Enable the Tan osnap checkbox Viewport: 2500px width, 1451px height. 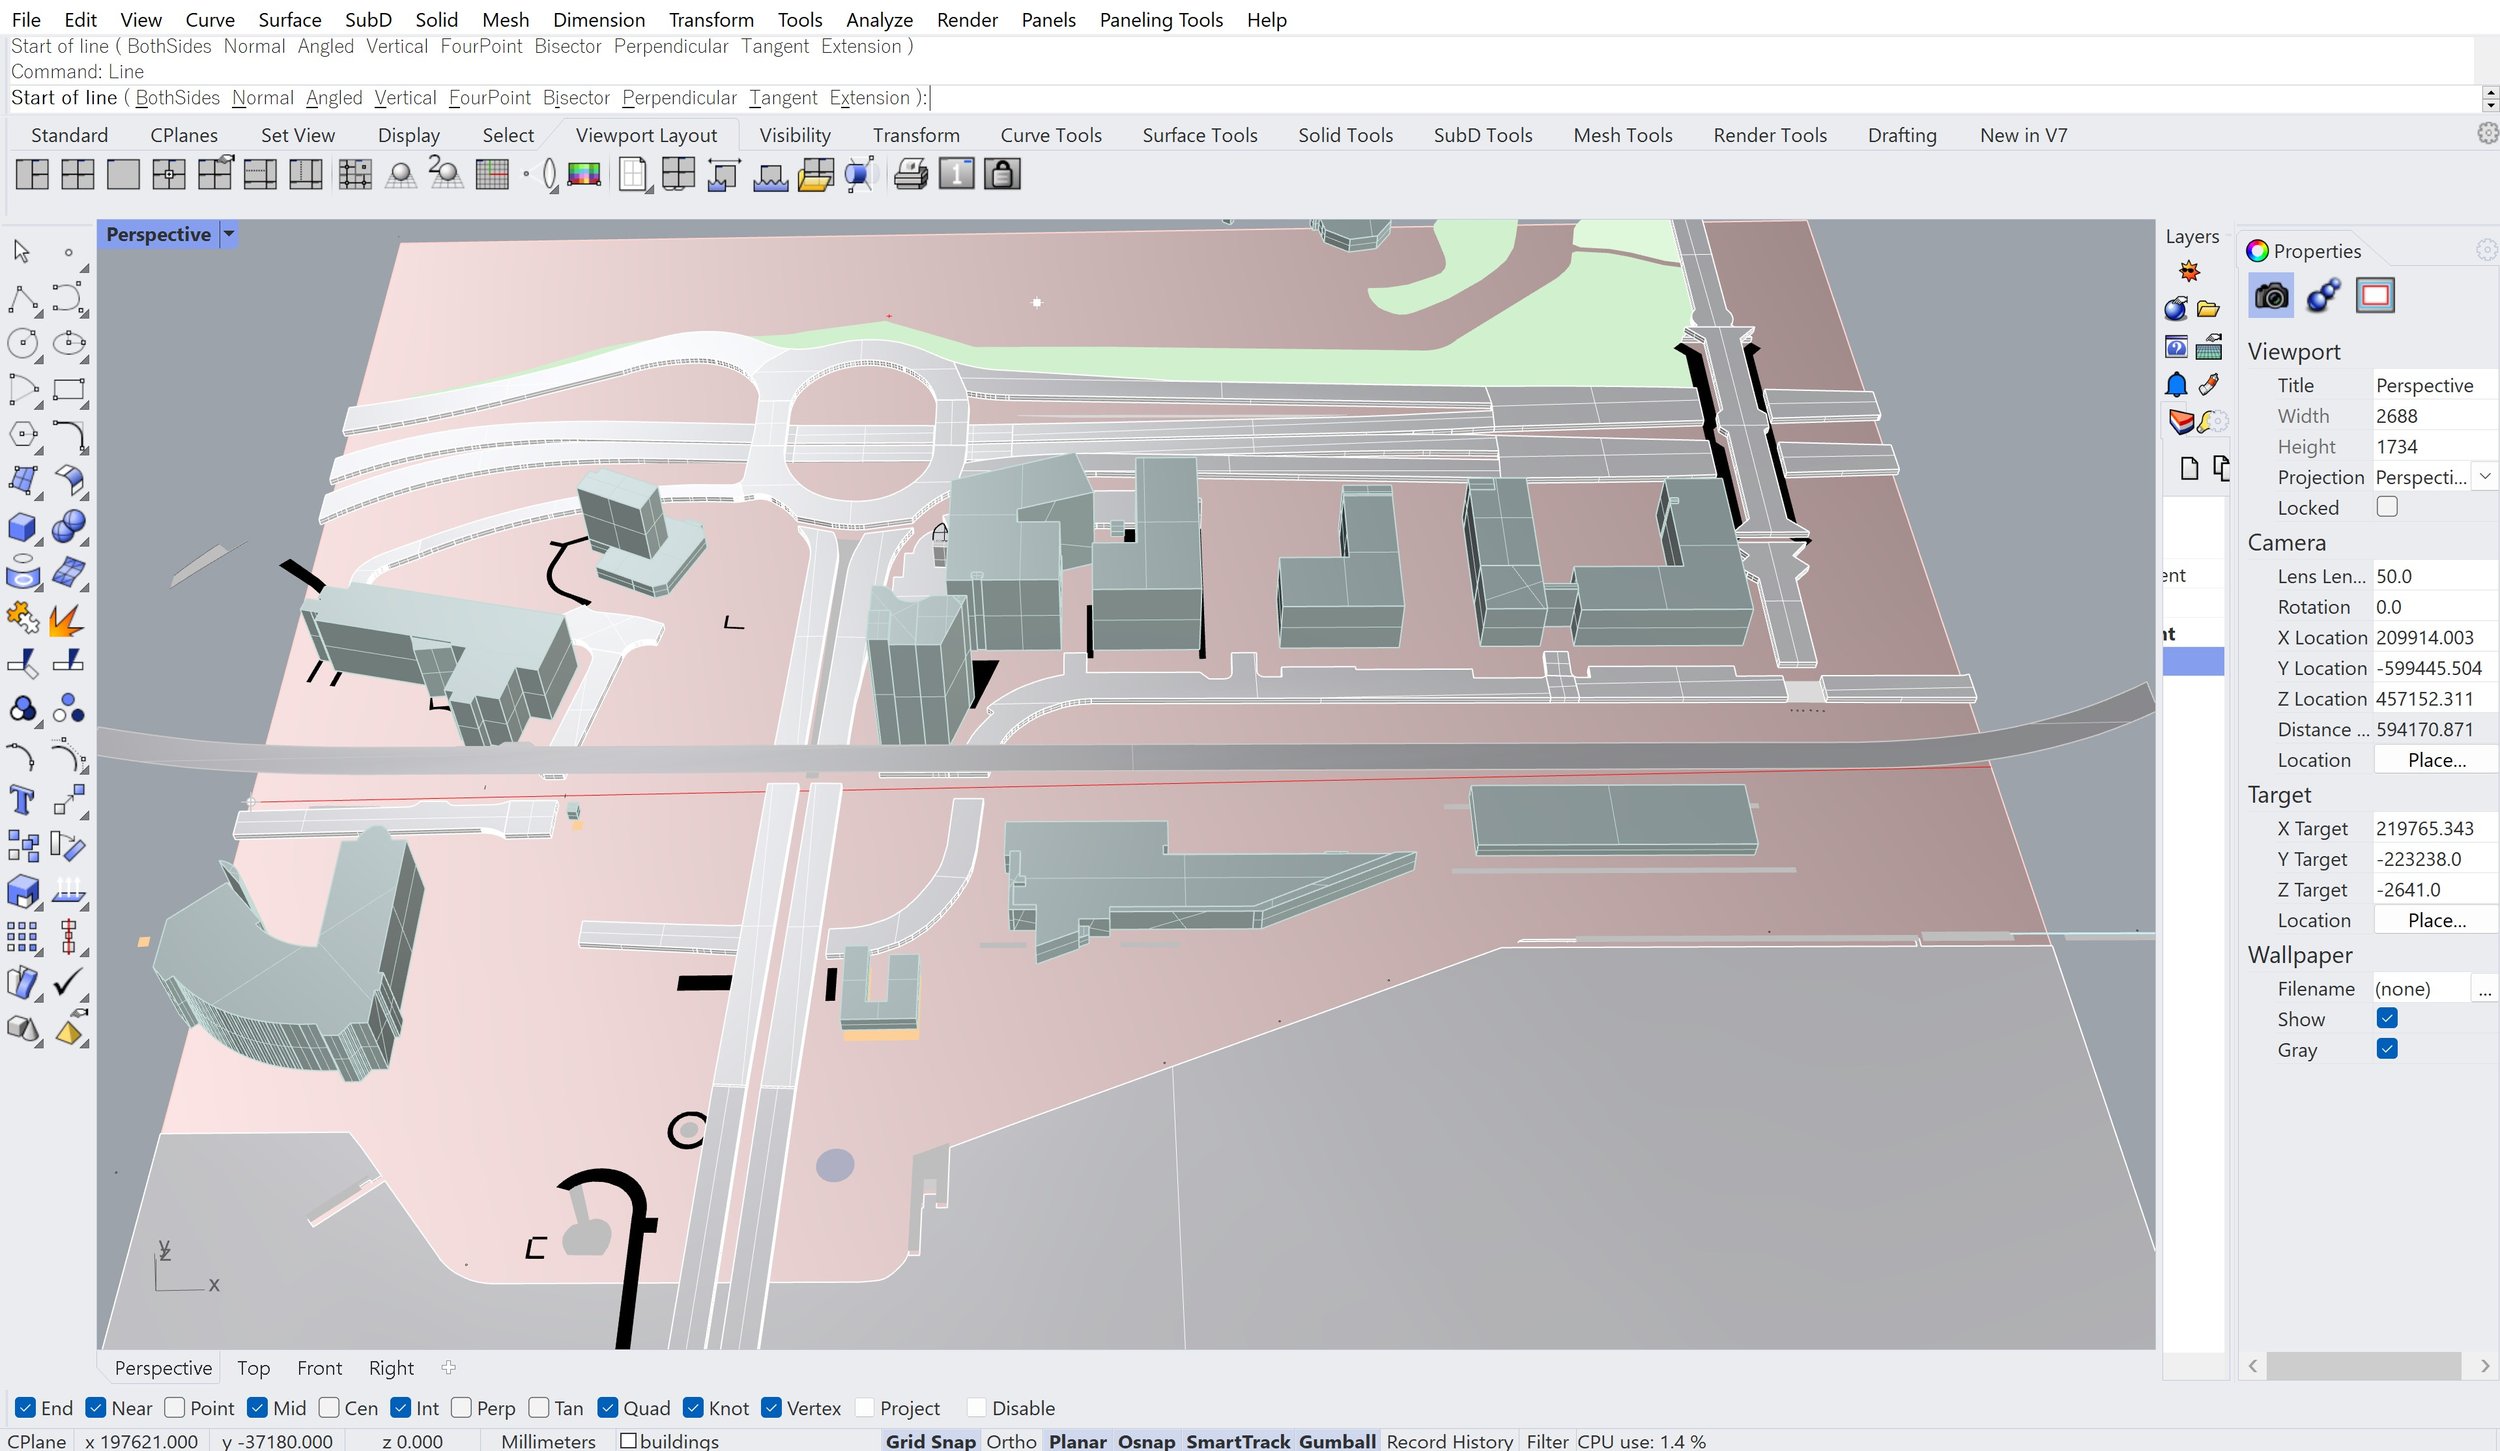coord(539,1408)
